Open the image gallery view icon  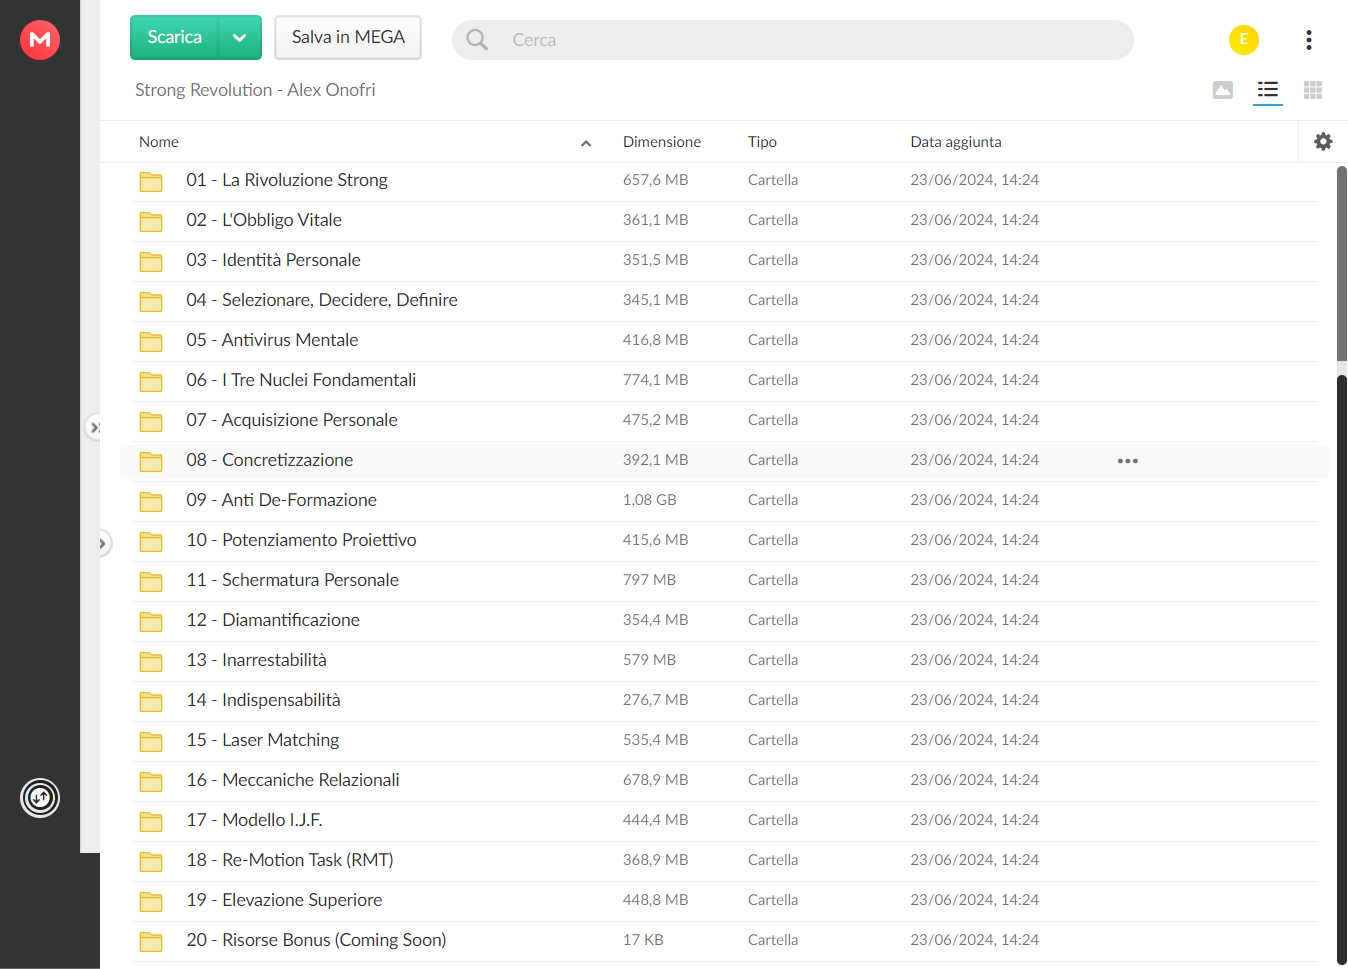pyautogui.click(x=1222, y=90)
